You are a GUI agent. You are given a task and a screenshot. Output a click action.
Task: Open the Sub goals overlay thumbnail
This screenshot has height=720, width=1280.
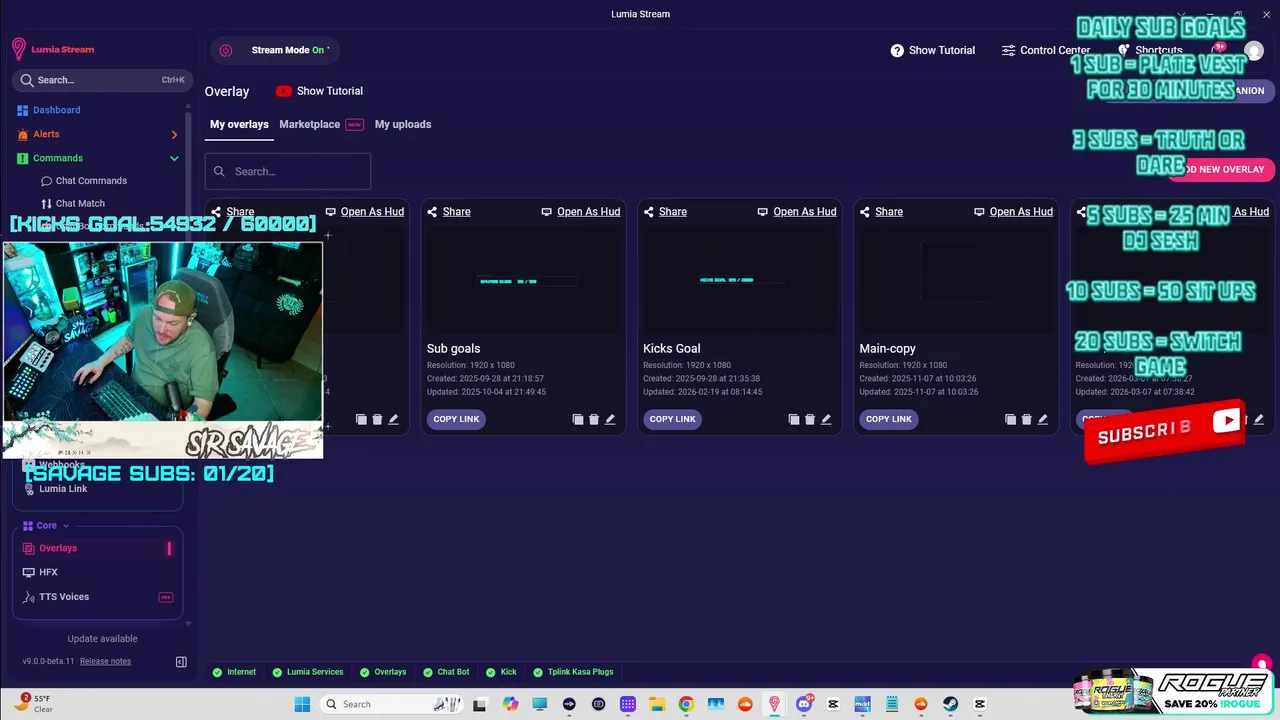(x=523, y=280)
